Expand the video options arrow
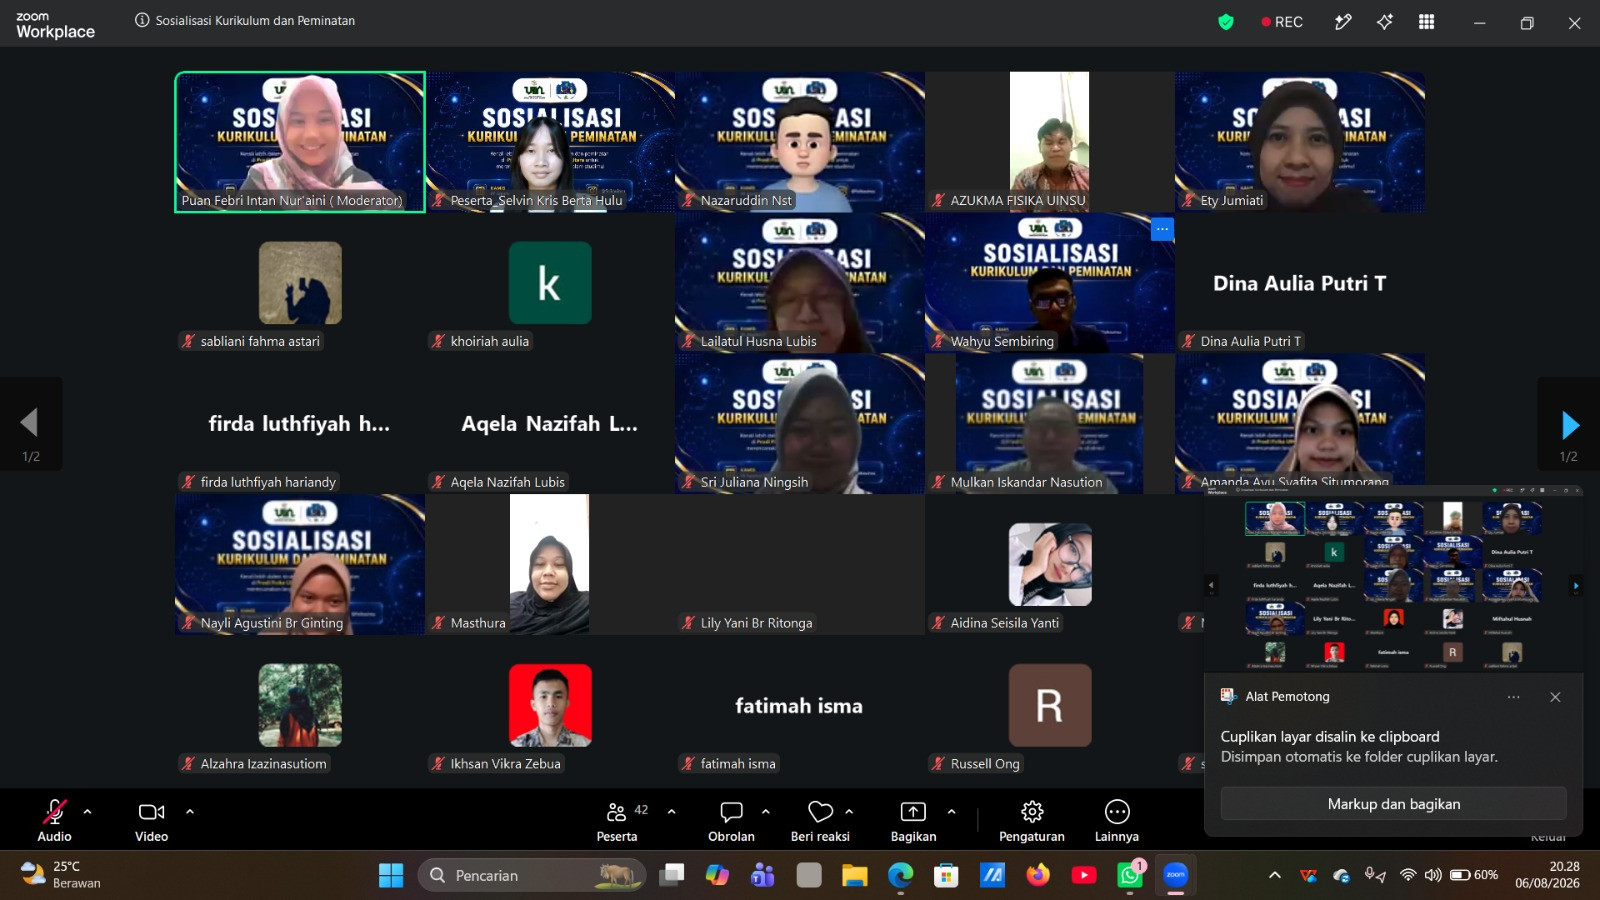 tap(190, 811)
